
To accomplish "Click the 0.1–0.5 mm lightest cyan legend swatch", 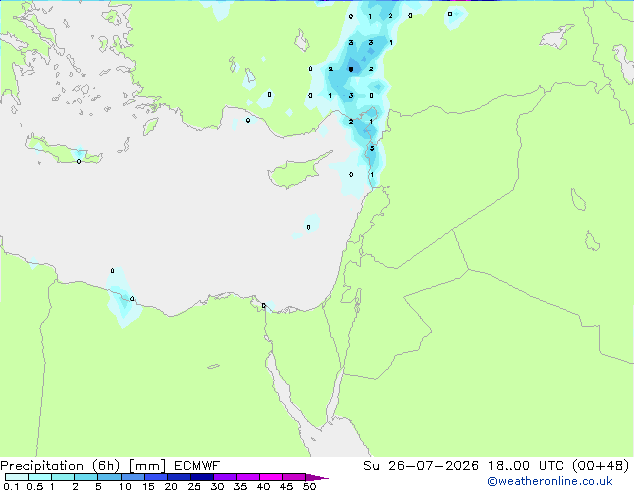I will 17,477.
